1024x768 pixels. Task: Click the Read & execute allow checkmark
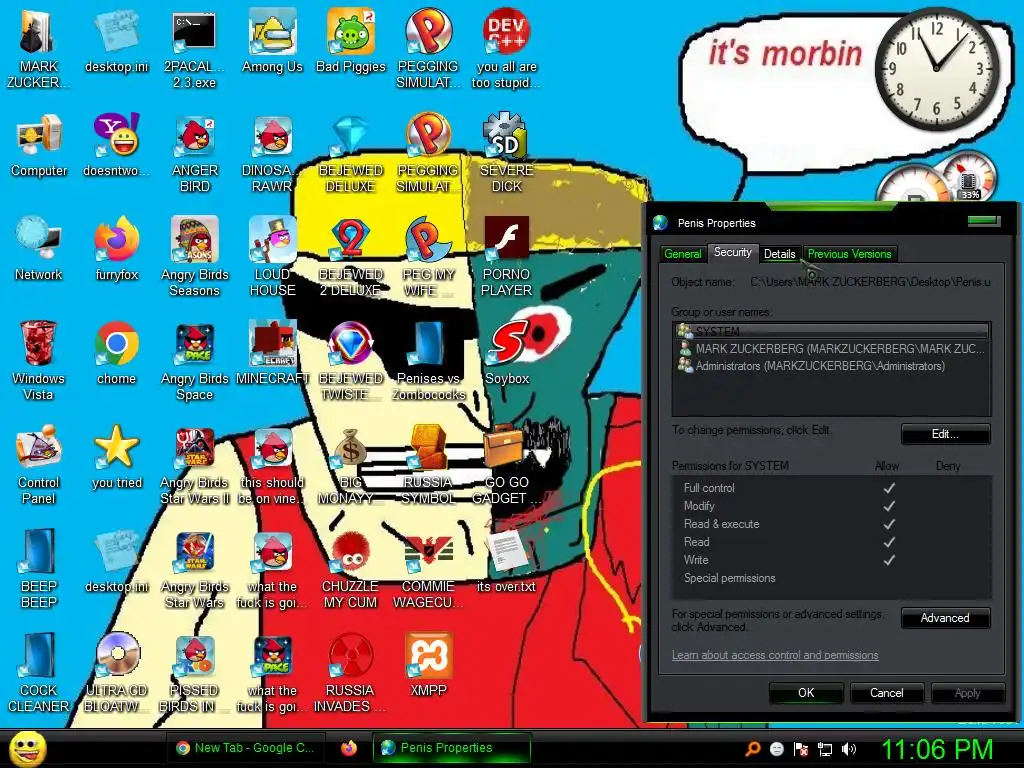click(889, 524)
